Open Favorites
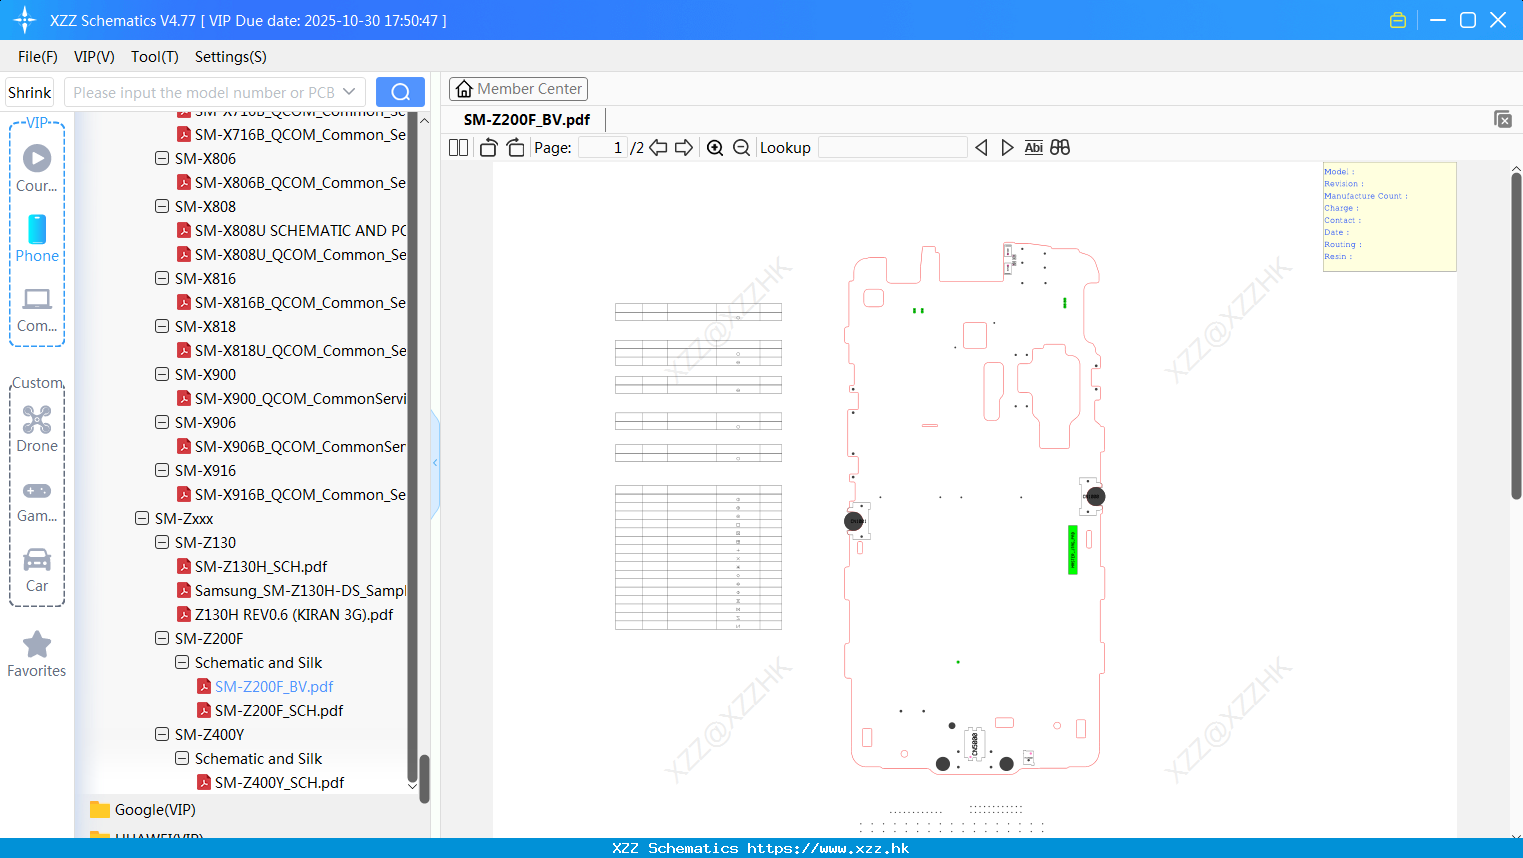 [37, 655]
